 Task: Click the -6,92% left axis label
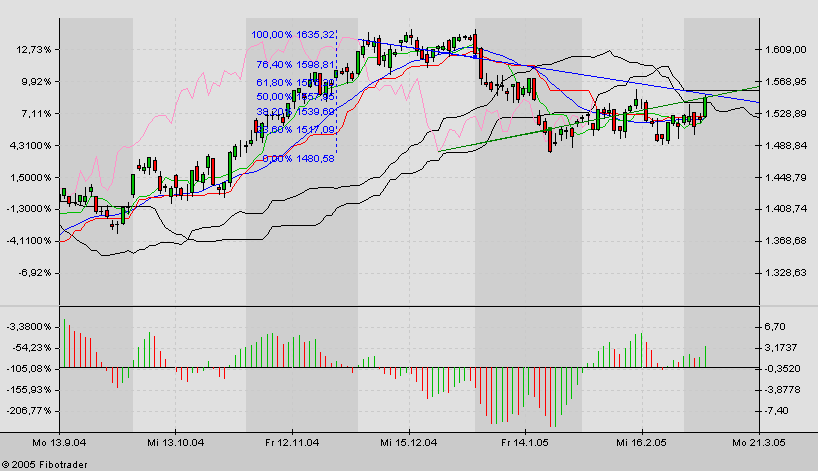(37, 272)
